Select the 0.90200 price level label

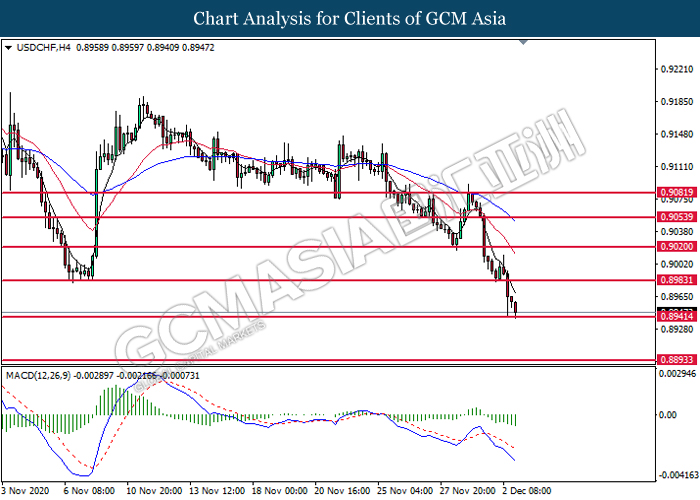pos(677,246)
